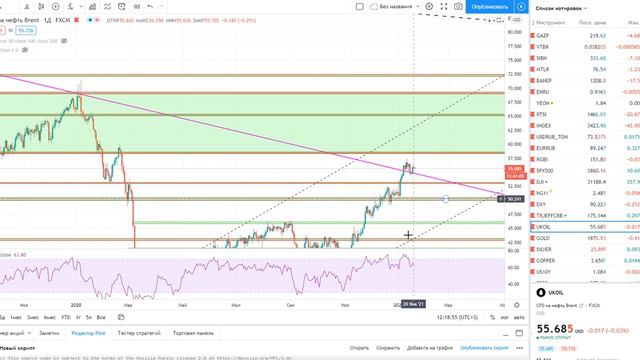Open the time axis settings gear
This screenshot has height=360, width=640.
click(x=517, y=305)
